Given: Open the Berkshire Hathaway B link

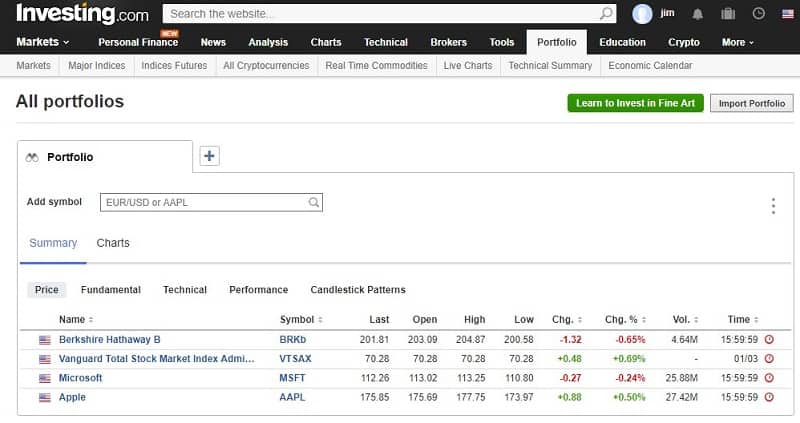Looking at the screenshot, I should click(x=109, y=340).
